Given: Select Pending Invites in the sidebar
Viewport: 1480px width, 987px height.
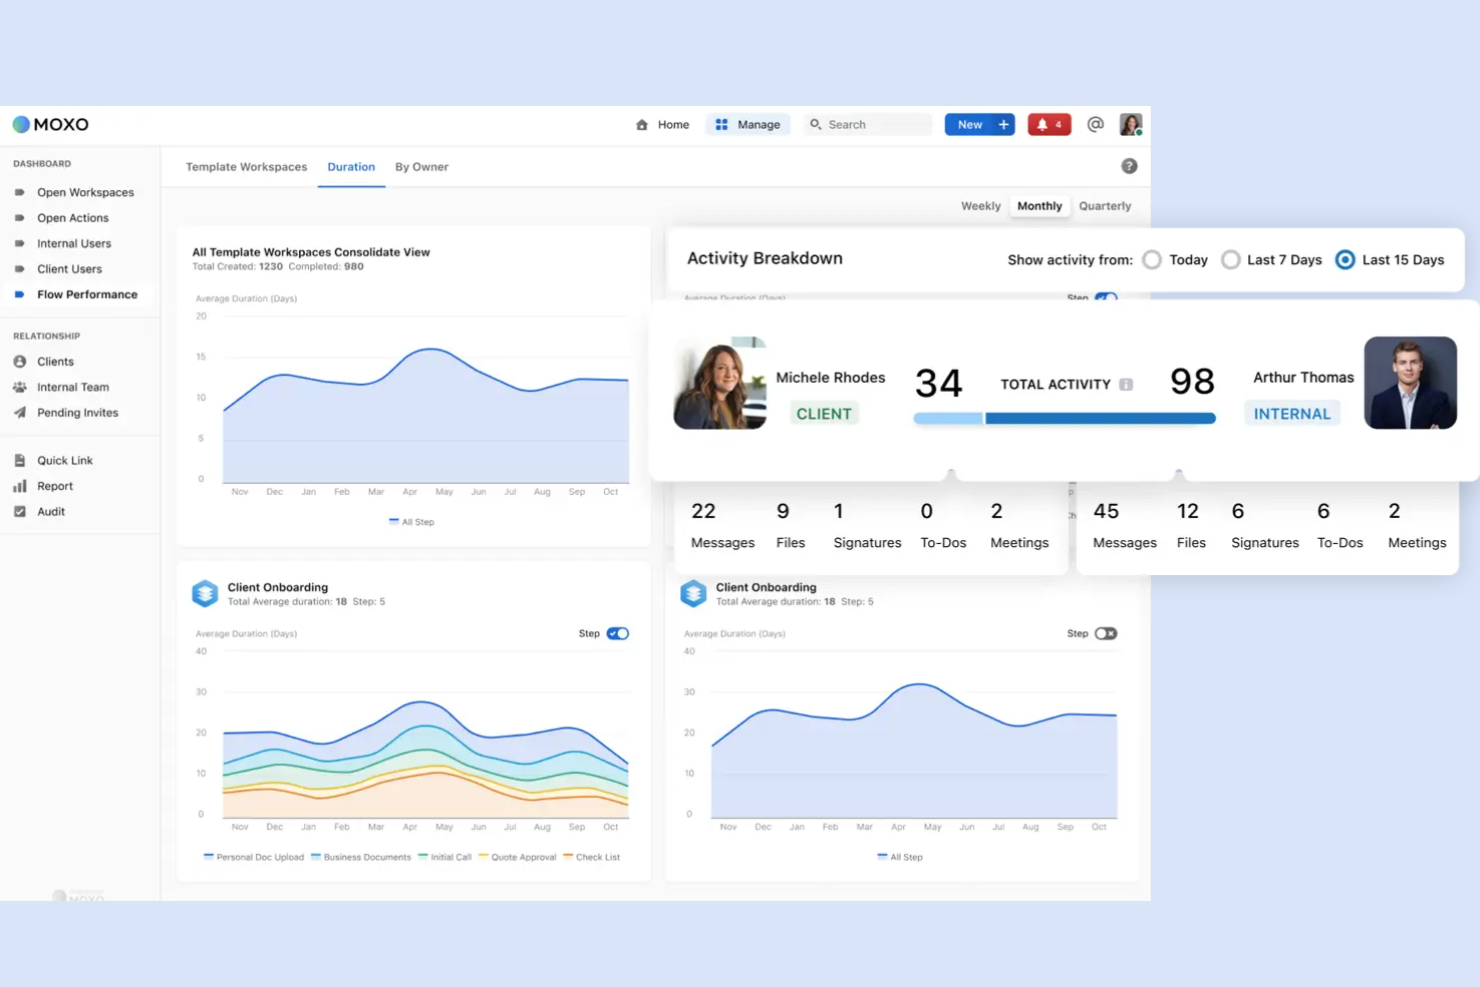Looking at the screenshot, I should coord(78,412).
